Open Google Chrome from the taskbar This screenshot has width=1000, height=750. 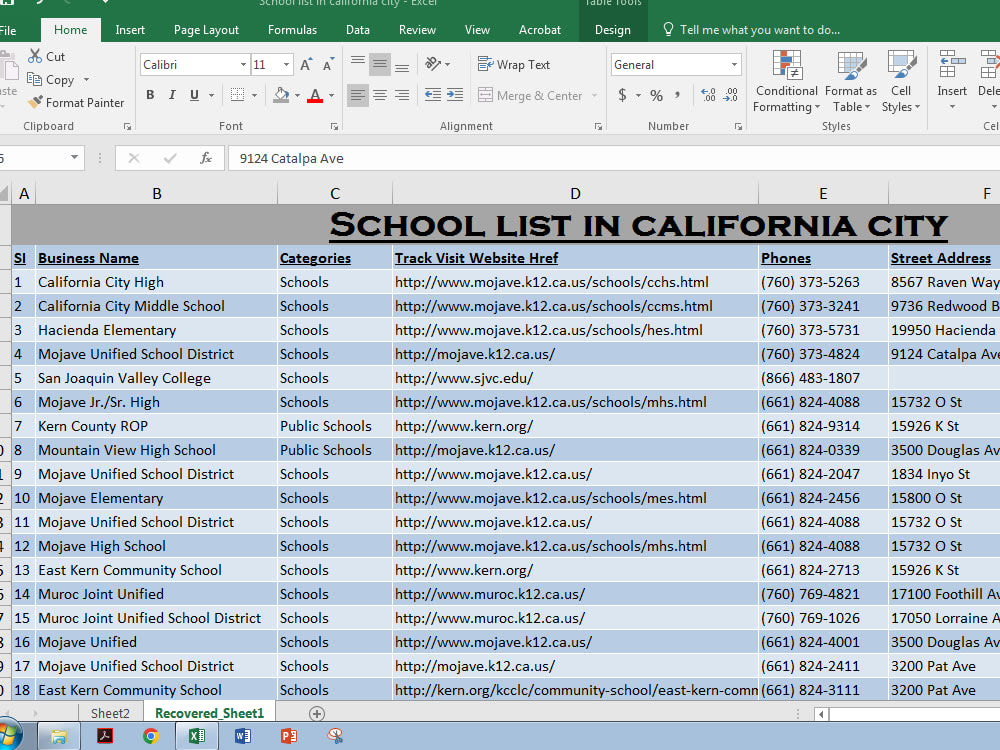coord(151,736)
